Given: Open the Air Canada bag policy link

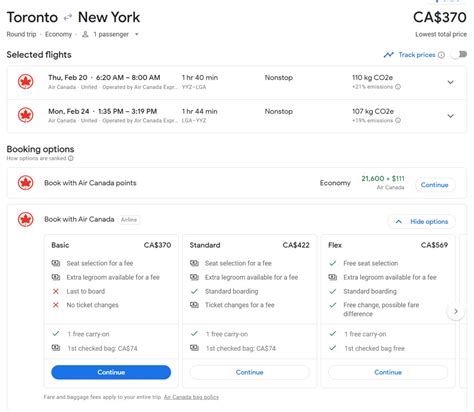Looking at the screenshot, I should click(191, 397).
